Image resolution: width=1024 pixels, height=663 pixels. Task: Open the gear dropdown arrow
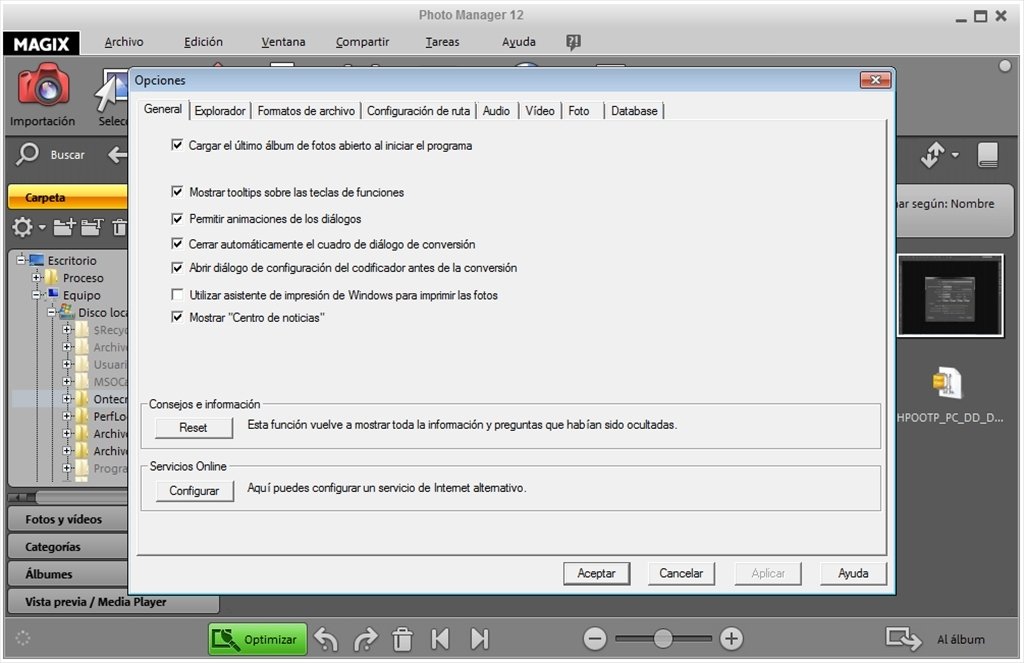(42, 227)
